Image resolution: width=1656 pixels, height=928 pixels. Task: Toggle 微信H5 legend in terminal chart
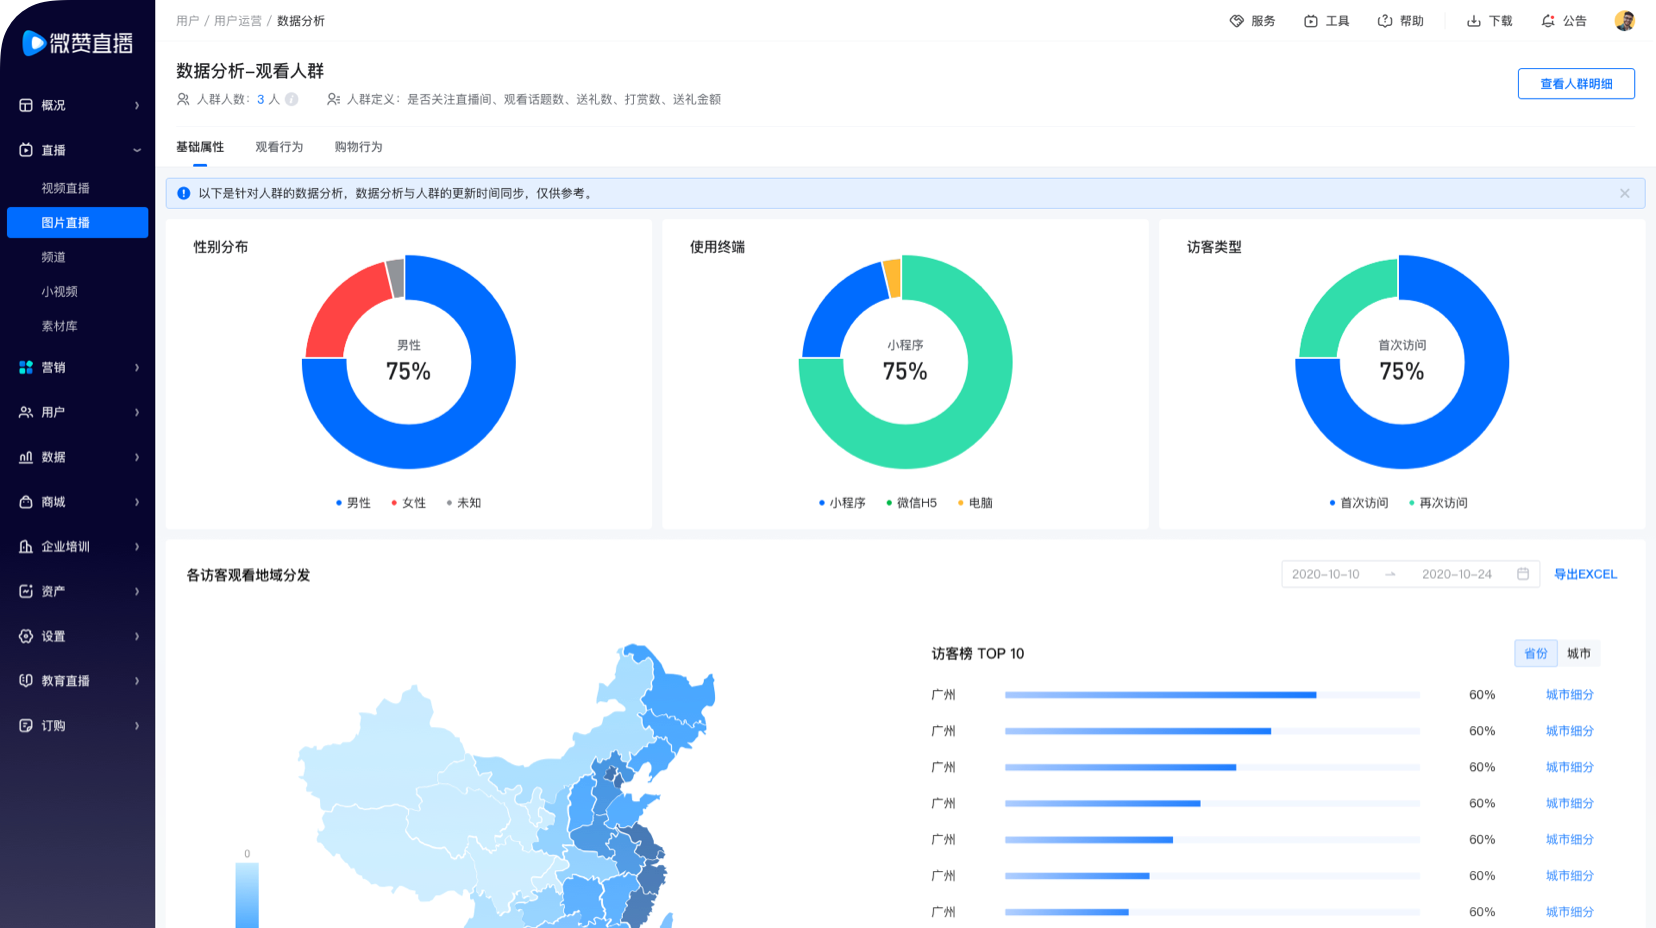911,503
